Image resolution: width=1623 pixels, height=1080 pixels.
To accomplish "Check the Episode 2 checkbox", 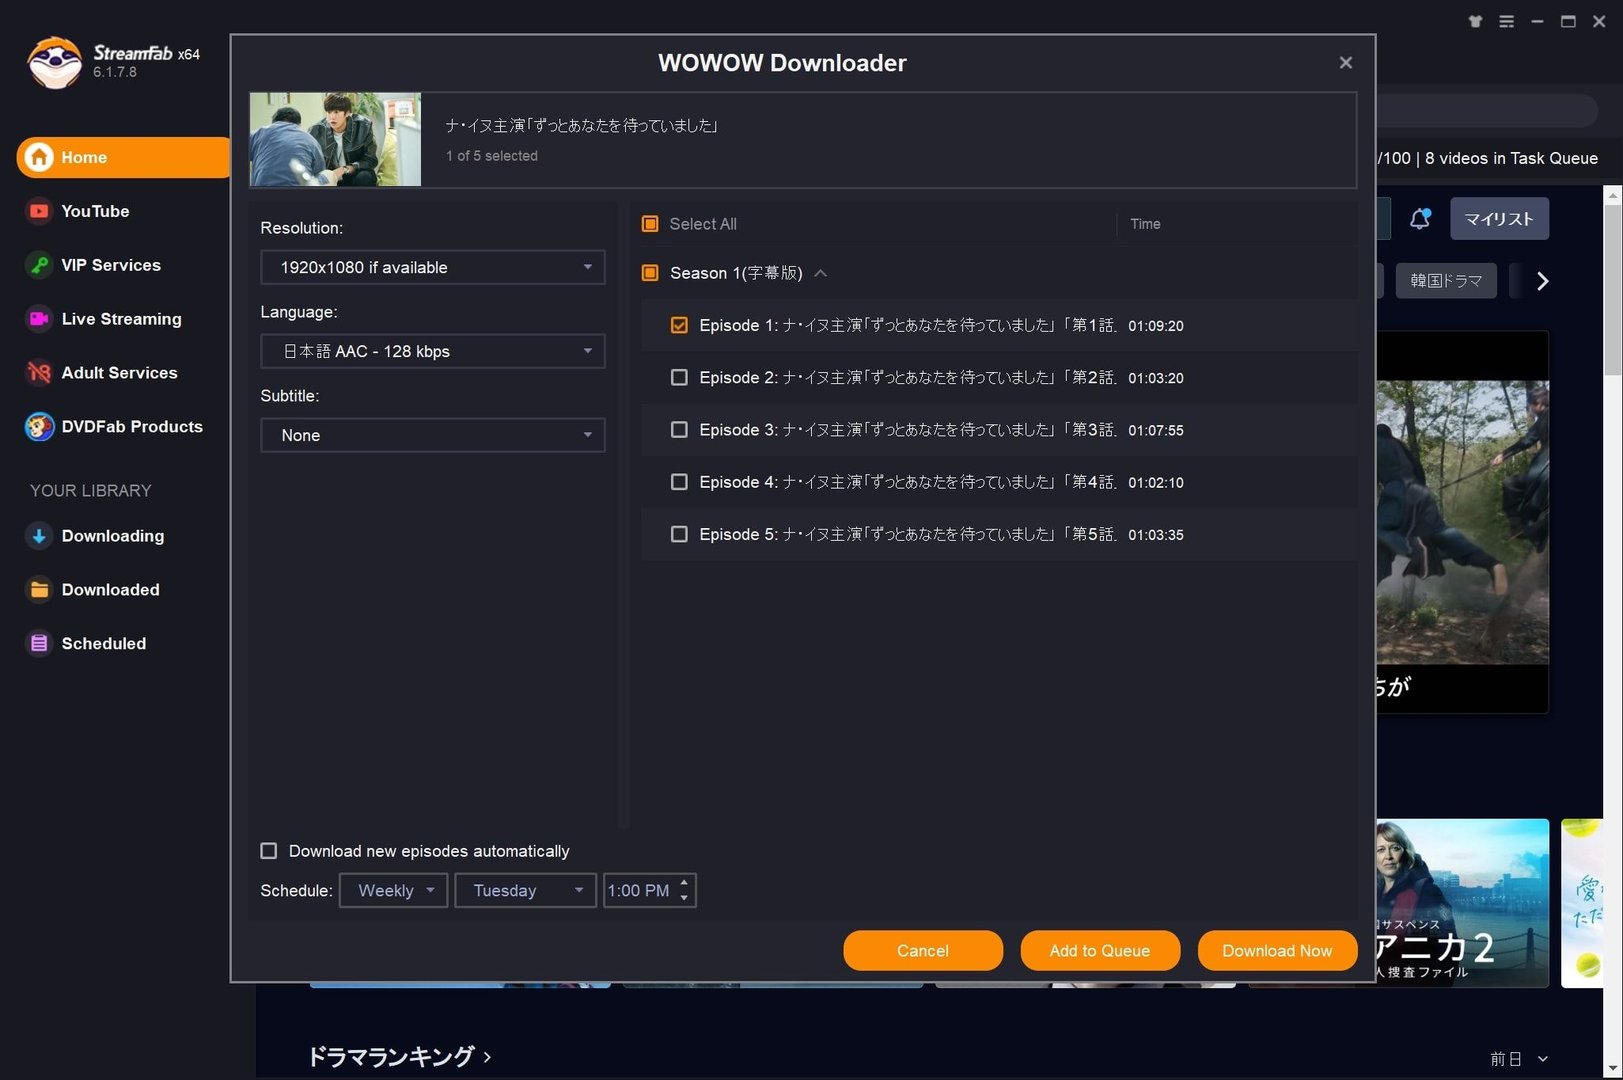I will click(679, 377).
